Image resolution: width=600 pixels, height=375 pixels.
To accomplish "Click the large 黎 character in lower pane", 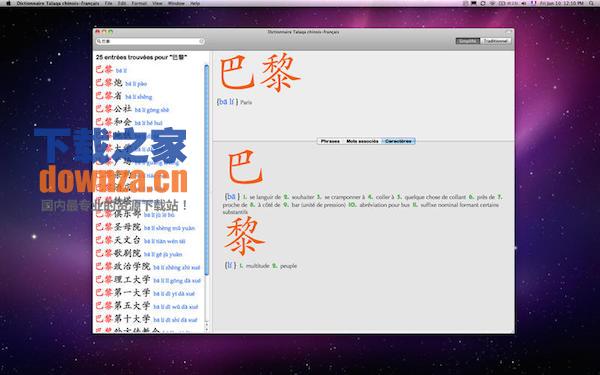I will 244,236.
